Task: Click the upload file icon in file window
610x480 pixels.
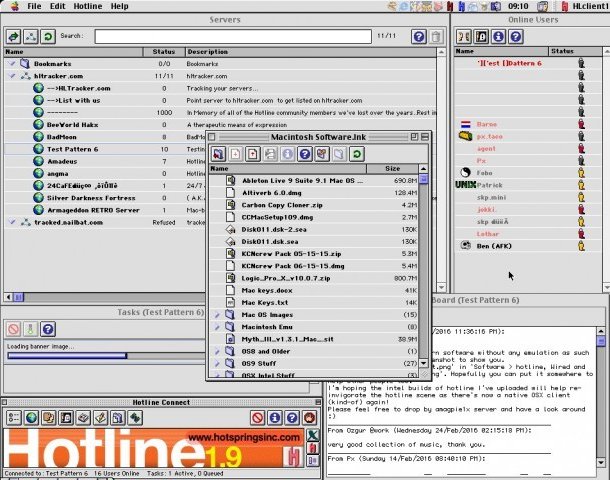Action: pyautogui.click(x=252, y=154)
